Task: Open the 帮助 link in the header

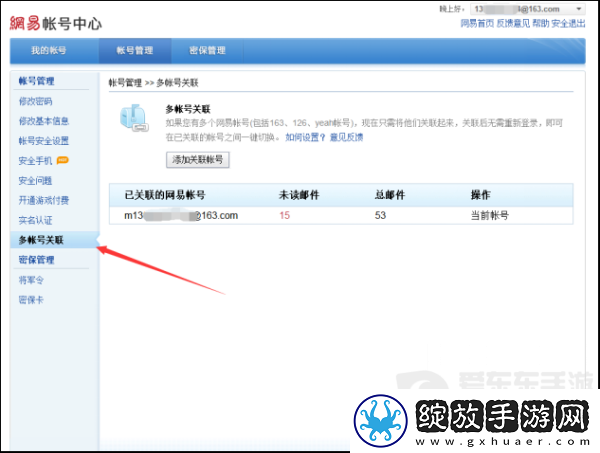Action: pyautogui.click(x=541, y=23)
